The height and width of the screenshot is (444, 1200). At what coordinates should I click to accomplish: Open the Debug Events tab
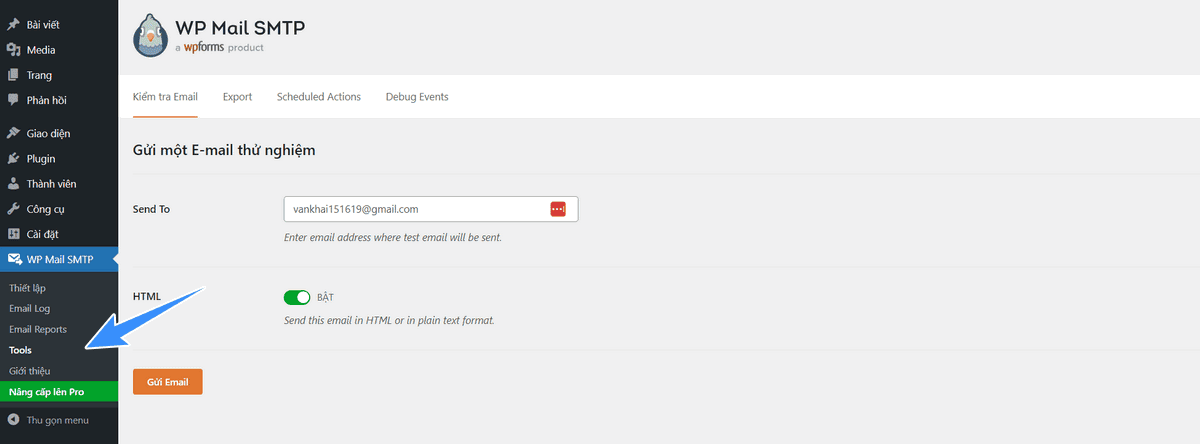pos(417,97)
